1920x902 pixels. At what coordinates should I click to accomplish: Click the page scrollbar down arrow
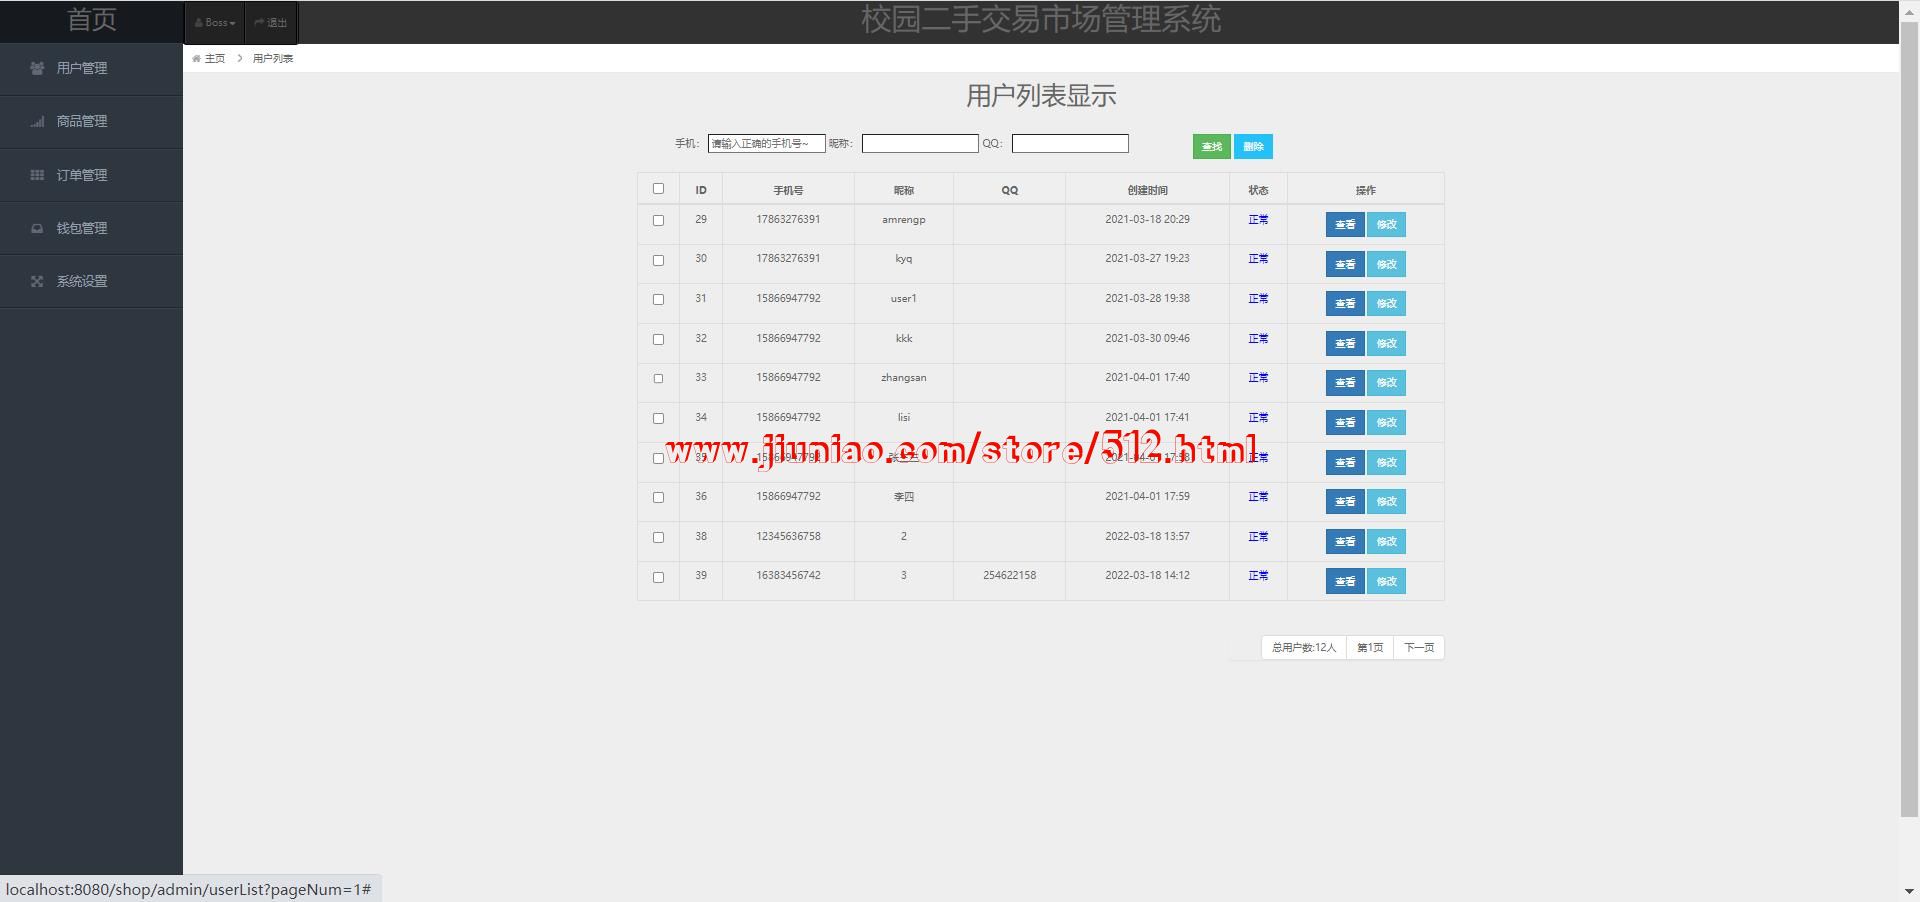coord(1909,891)
